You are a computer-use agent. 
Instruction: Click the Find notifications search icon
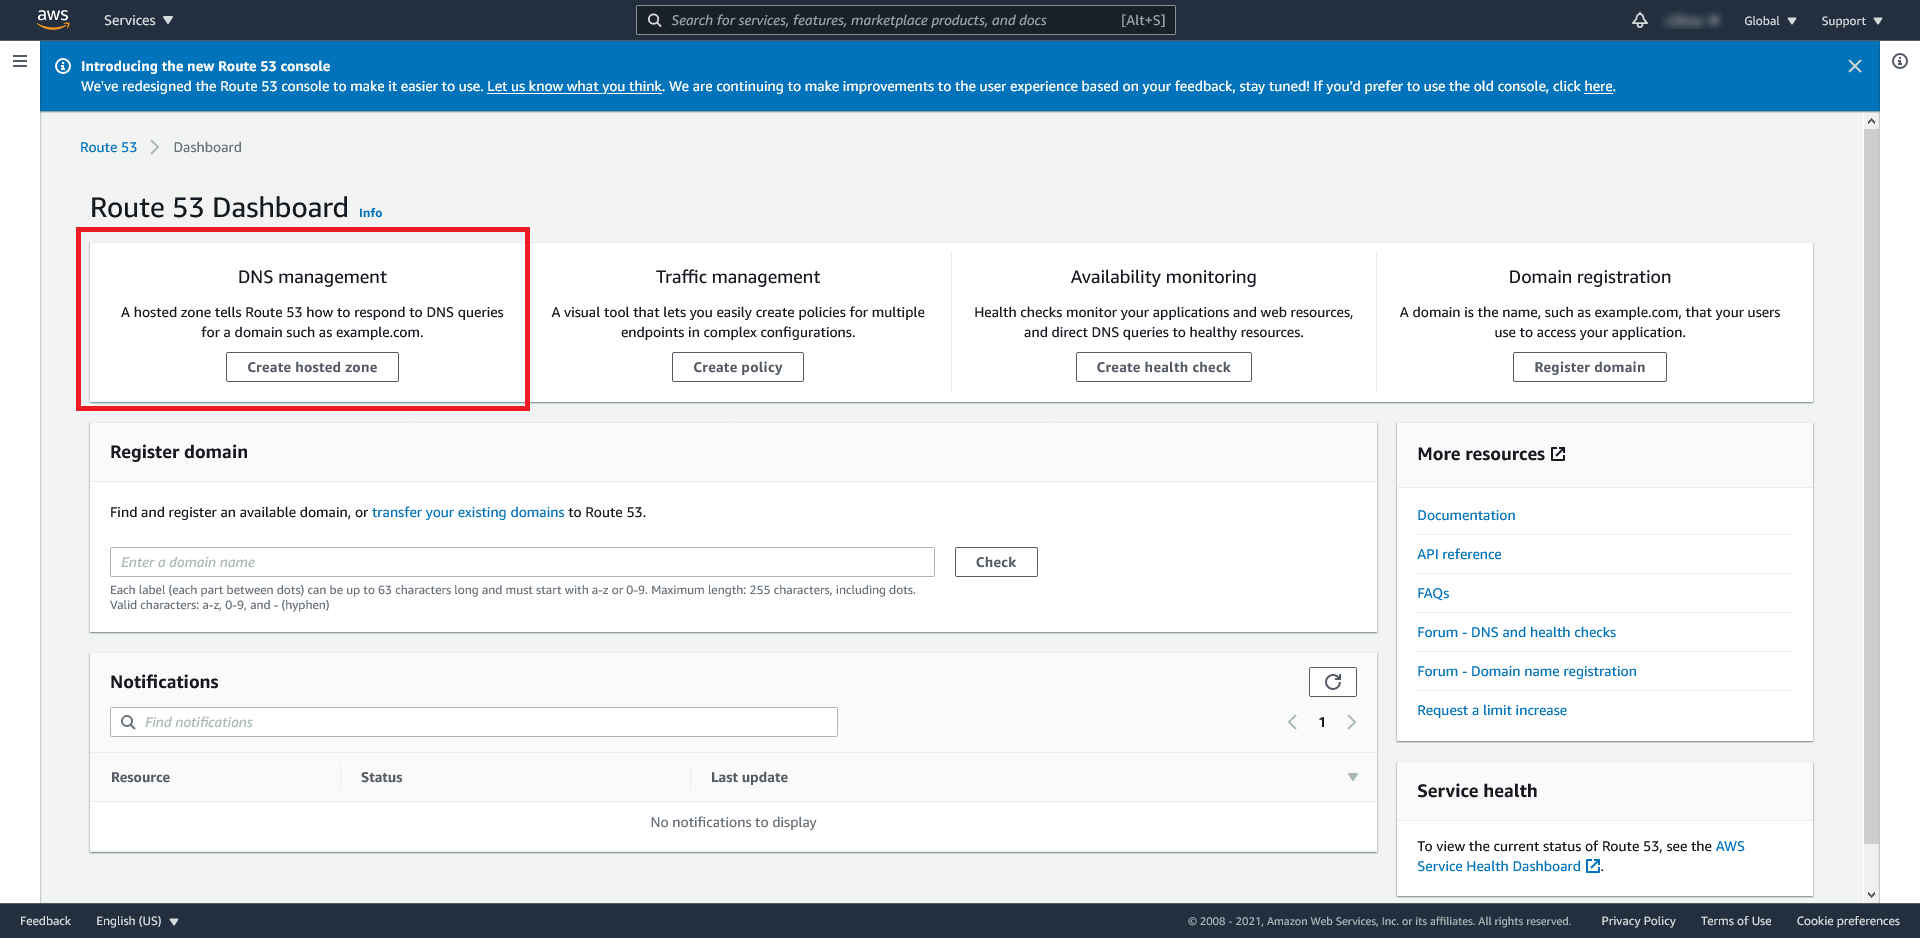(128, 722)
